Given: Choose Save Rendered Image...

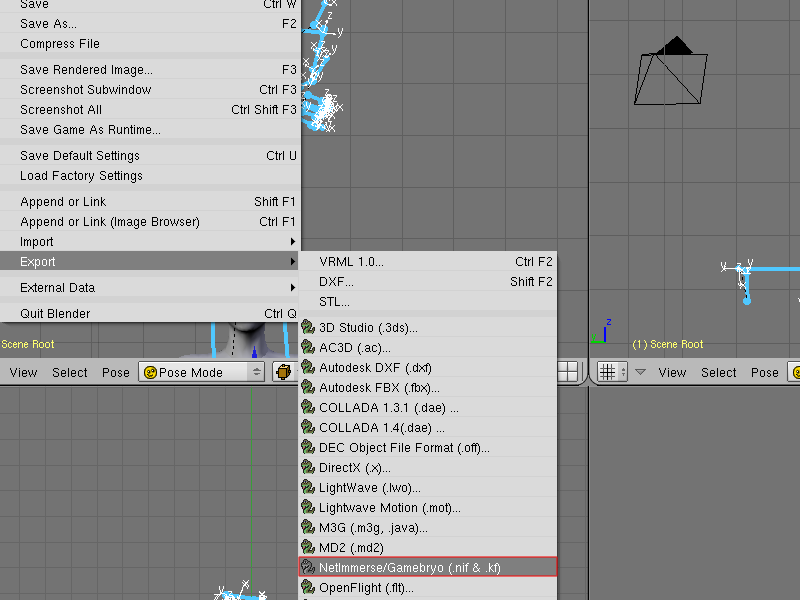Looking at the screenshot, I should pos(150,69).
